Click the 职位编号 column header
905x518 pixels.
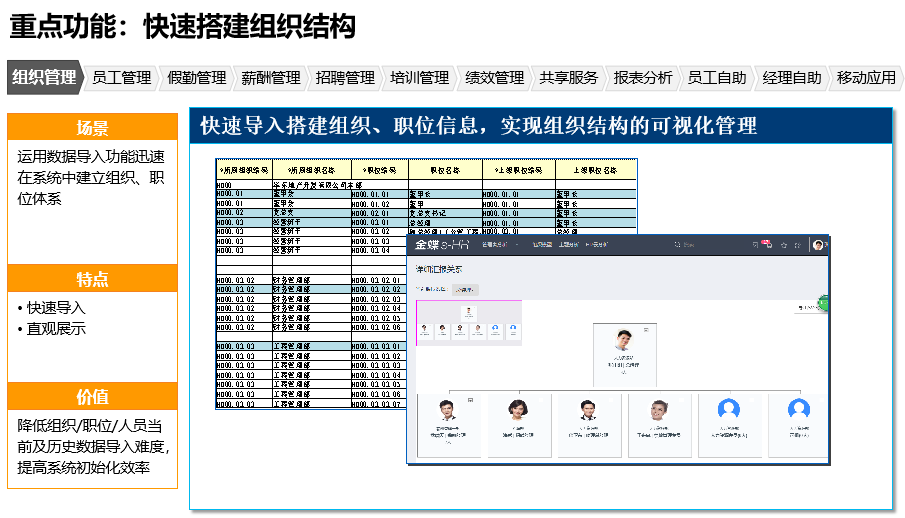[x=380, y=170]
